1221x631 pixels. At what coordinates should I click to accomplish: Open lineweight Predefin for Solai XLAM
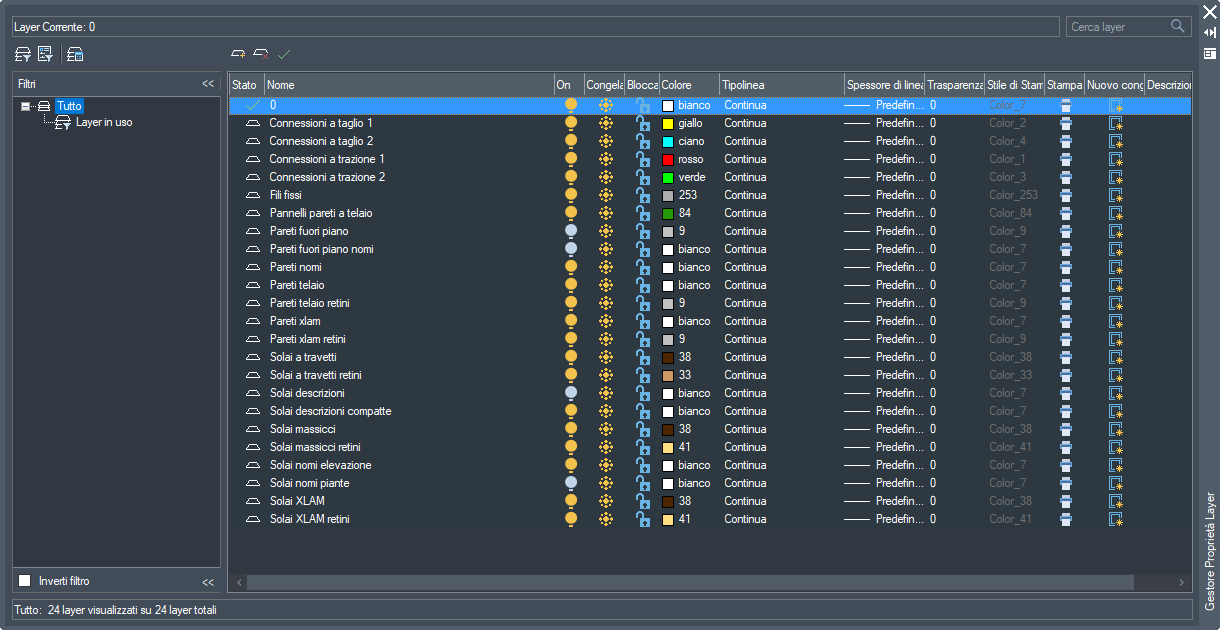[884, 501]
